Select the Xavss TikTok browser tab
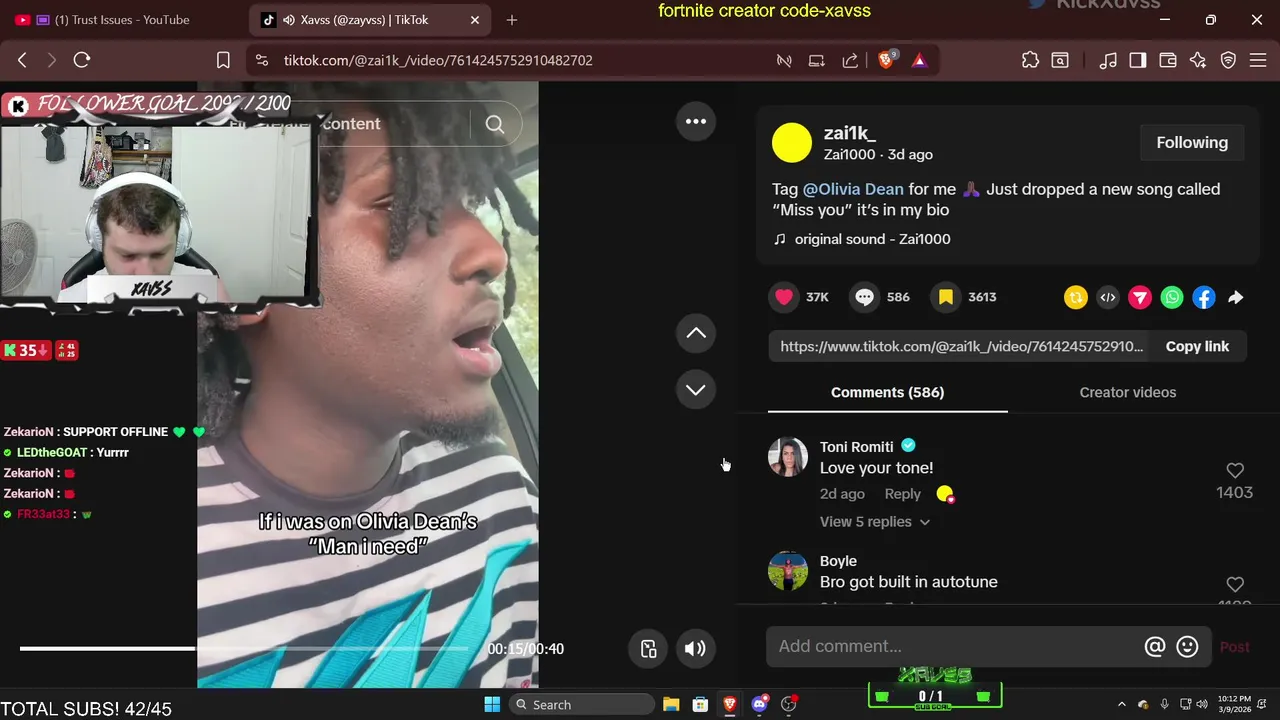1280x720 pixels. pos(370,20)
